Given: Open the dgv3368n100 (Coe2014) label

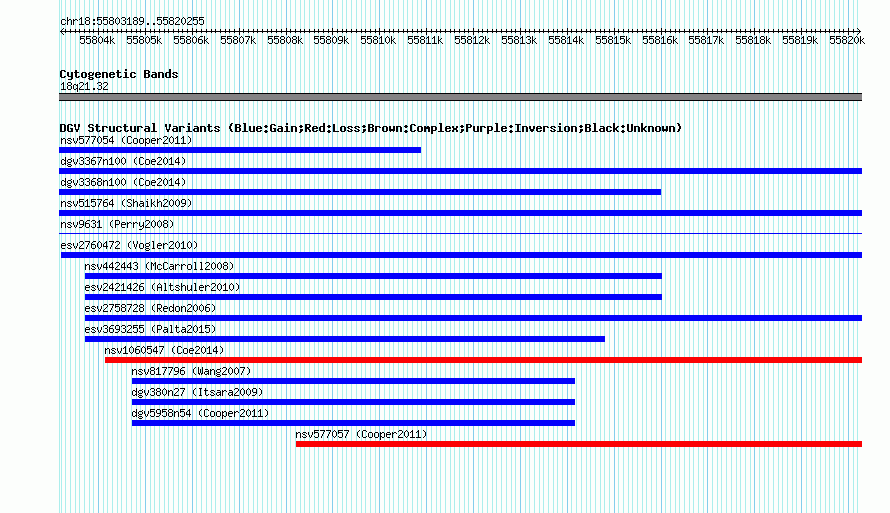Looking at the screenshot, I should (123, 182).
